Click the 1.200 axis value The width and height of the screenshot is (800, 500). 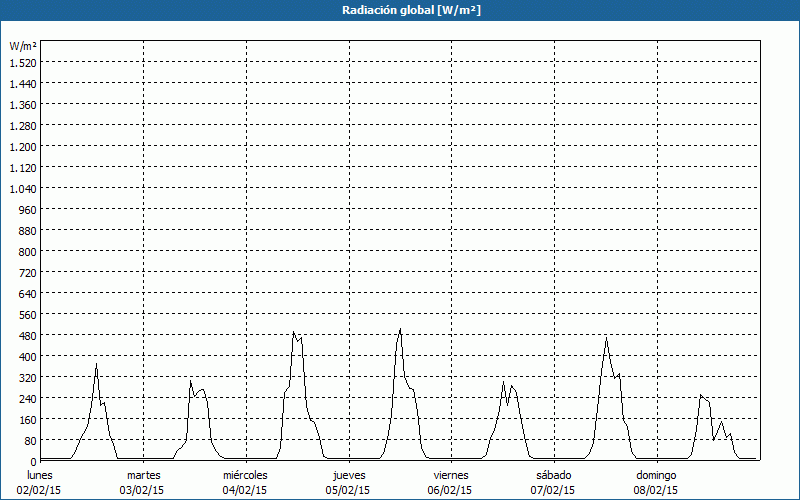(23, 147)
